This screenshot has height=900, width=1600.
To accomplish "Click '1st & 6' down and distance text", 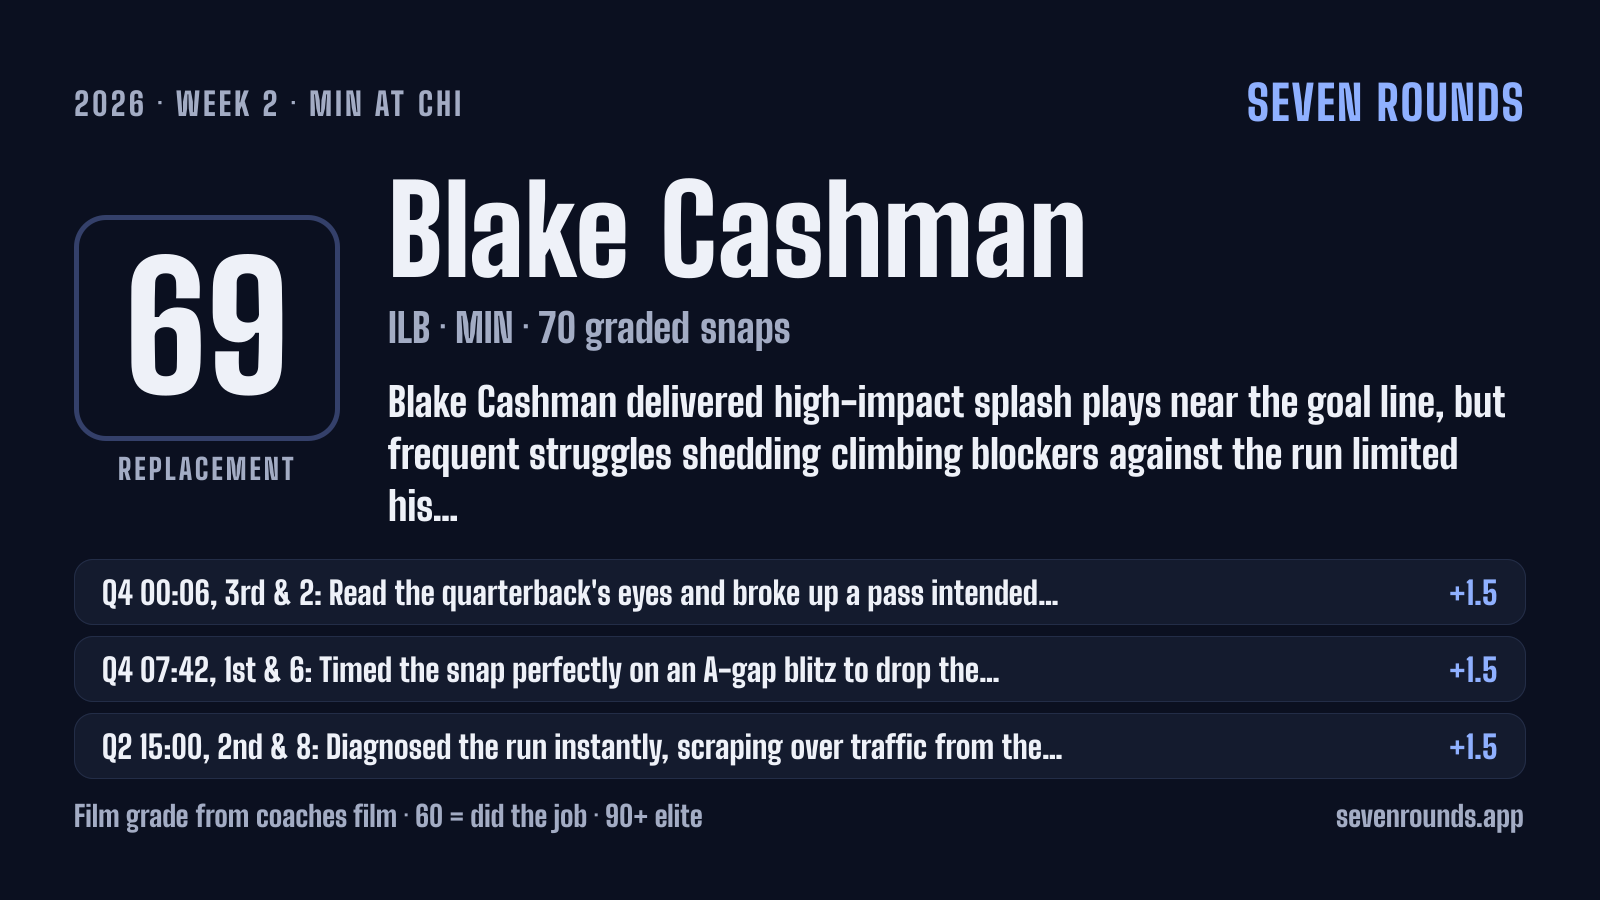I will coord(267,670).
